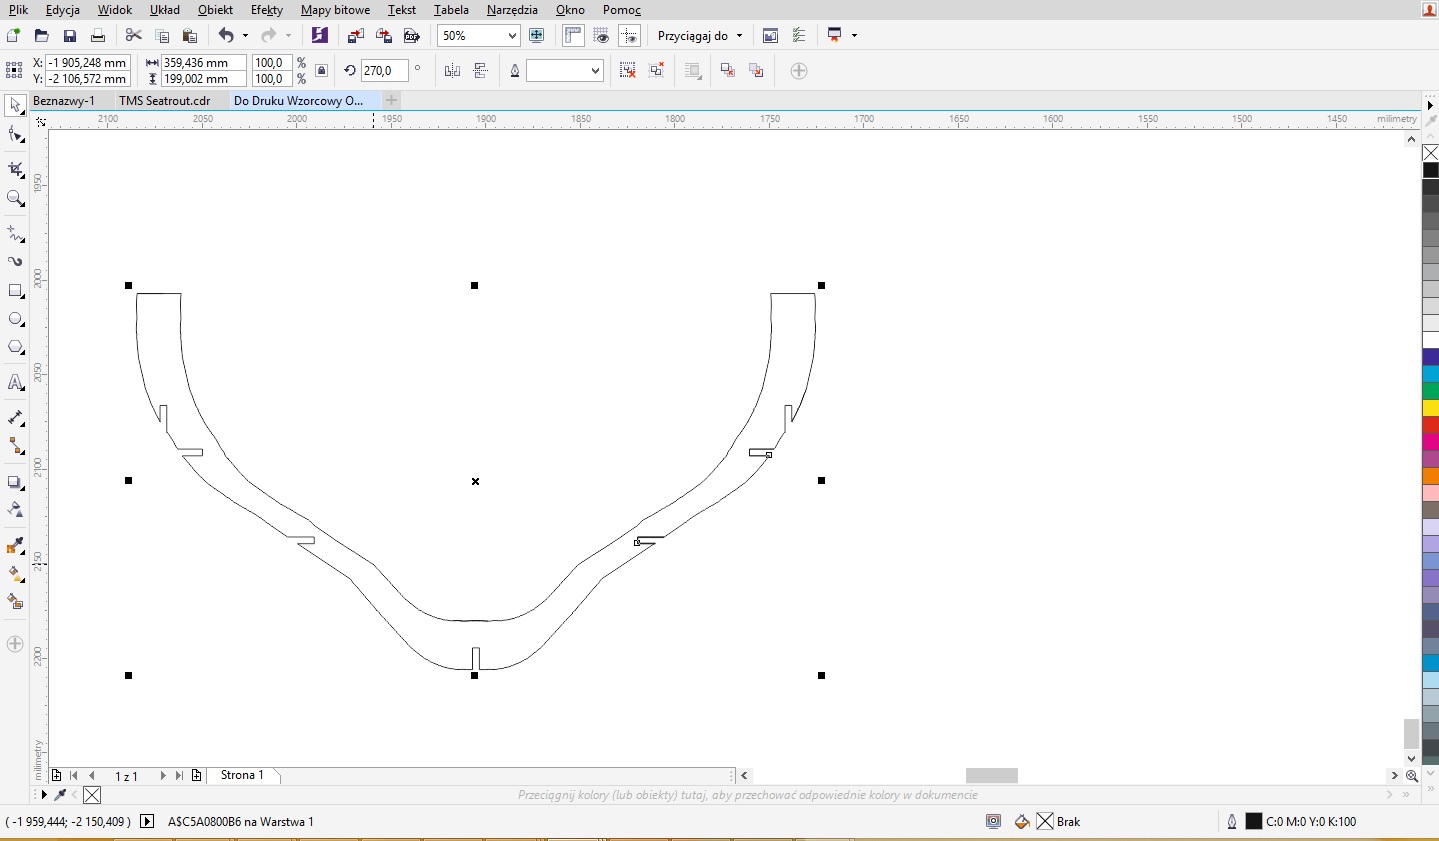Select the Crop tool in the toolbox
The image size is (1439, 841).
pyautogui.click(x=15, y=169)
